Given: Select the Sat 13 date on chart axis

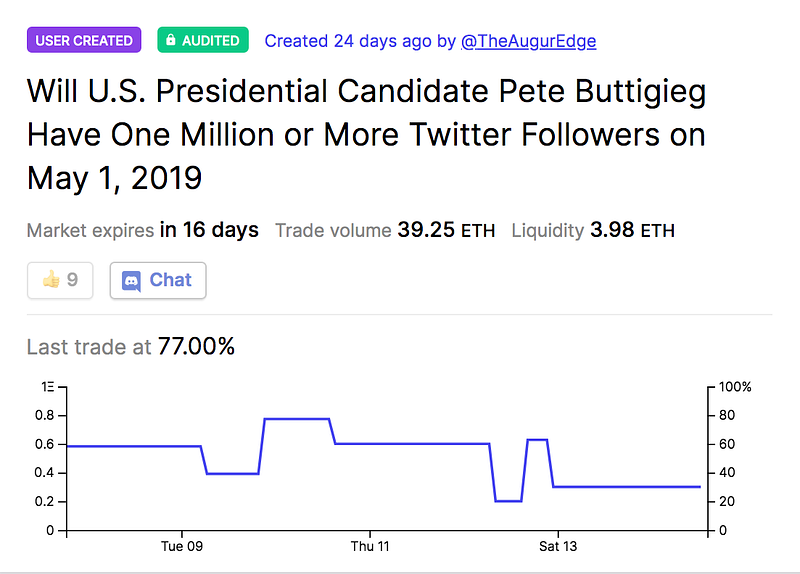Looking at the screenshot, I should click(557, 546).
